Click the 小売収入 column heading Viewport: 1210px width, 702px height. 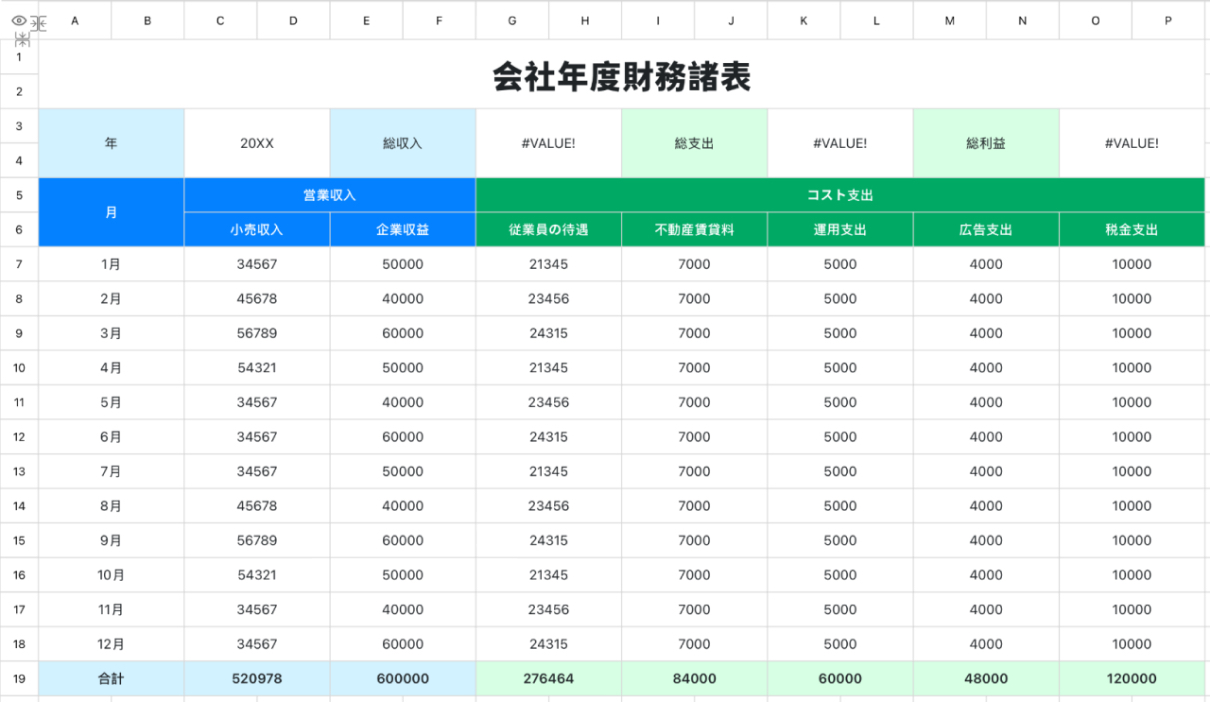pyautogui.click(x=257, y=229)
